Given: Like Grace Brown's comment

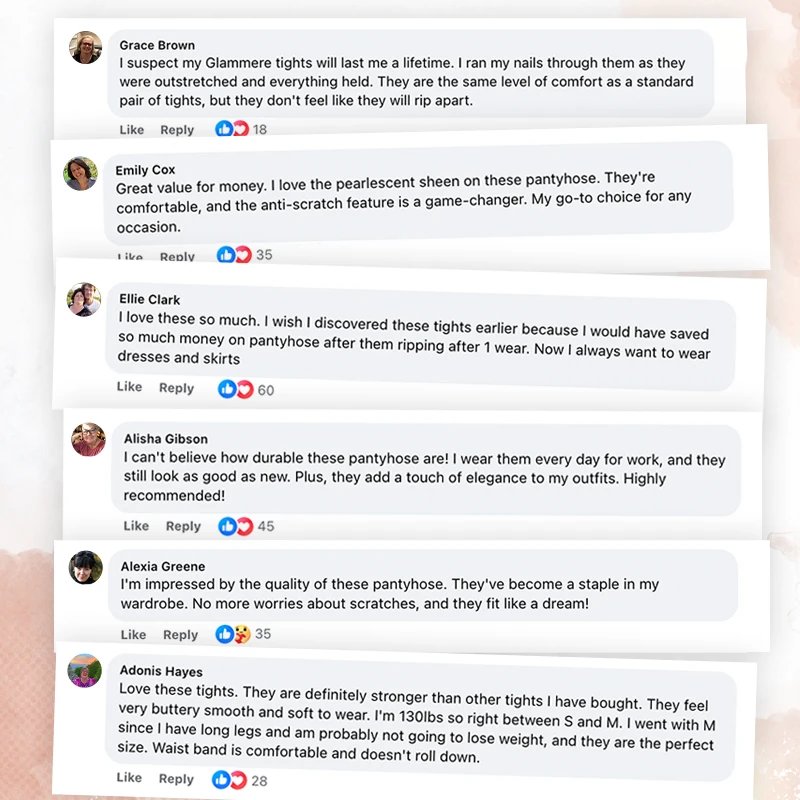Looking at the screenshot, I should [x=132, y=130].
